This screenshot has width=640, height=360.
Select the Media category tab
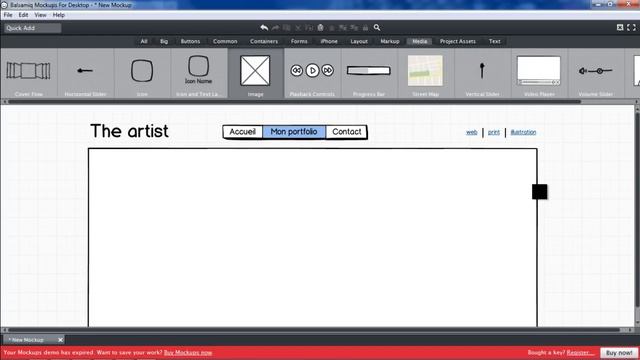420,41
